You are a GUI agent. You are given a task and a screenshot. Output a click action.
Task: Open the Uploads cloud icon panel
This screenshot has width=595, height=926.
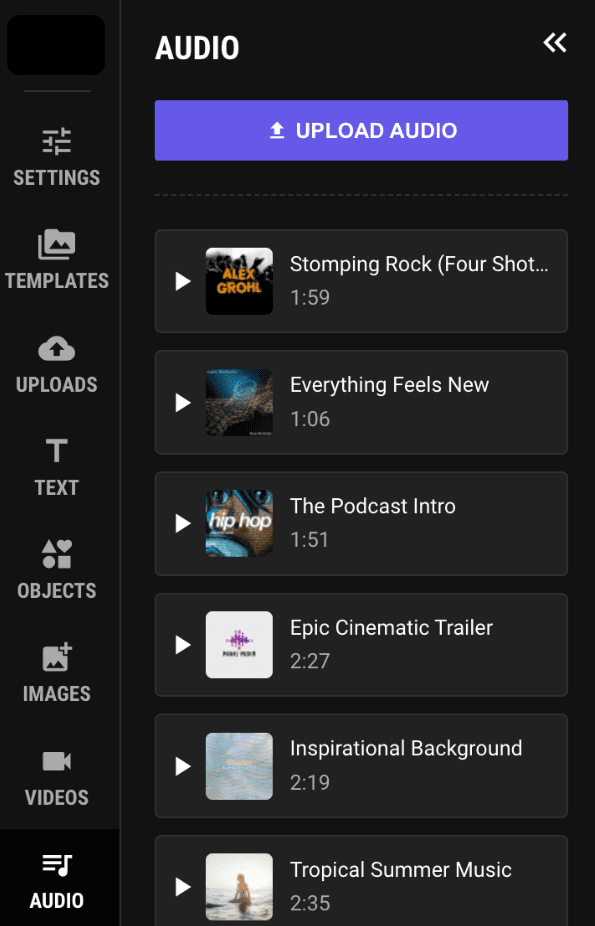tap(57, 364)
